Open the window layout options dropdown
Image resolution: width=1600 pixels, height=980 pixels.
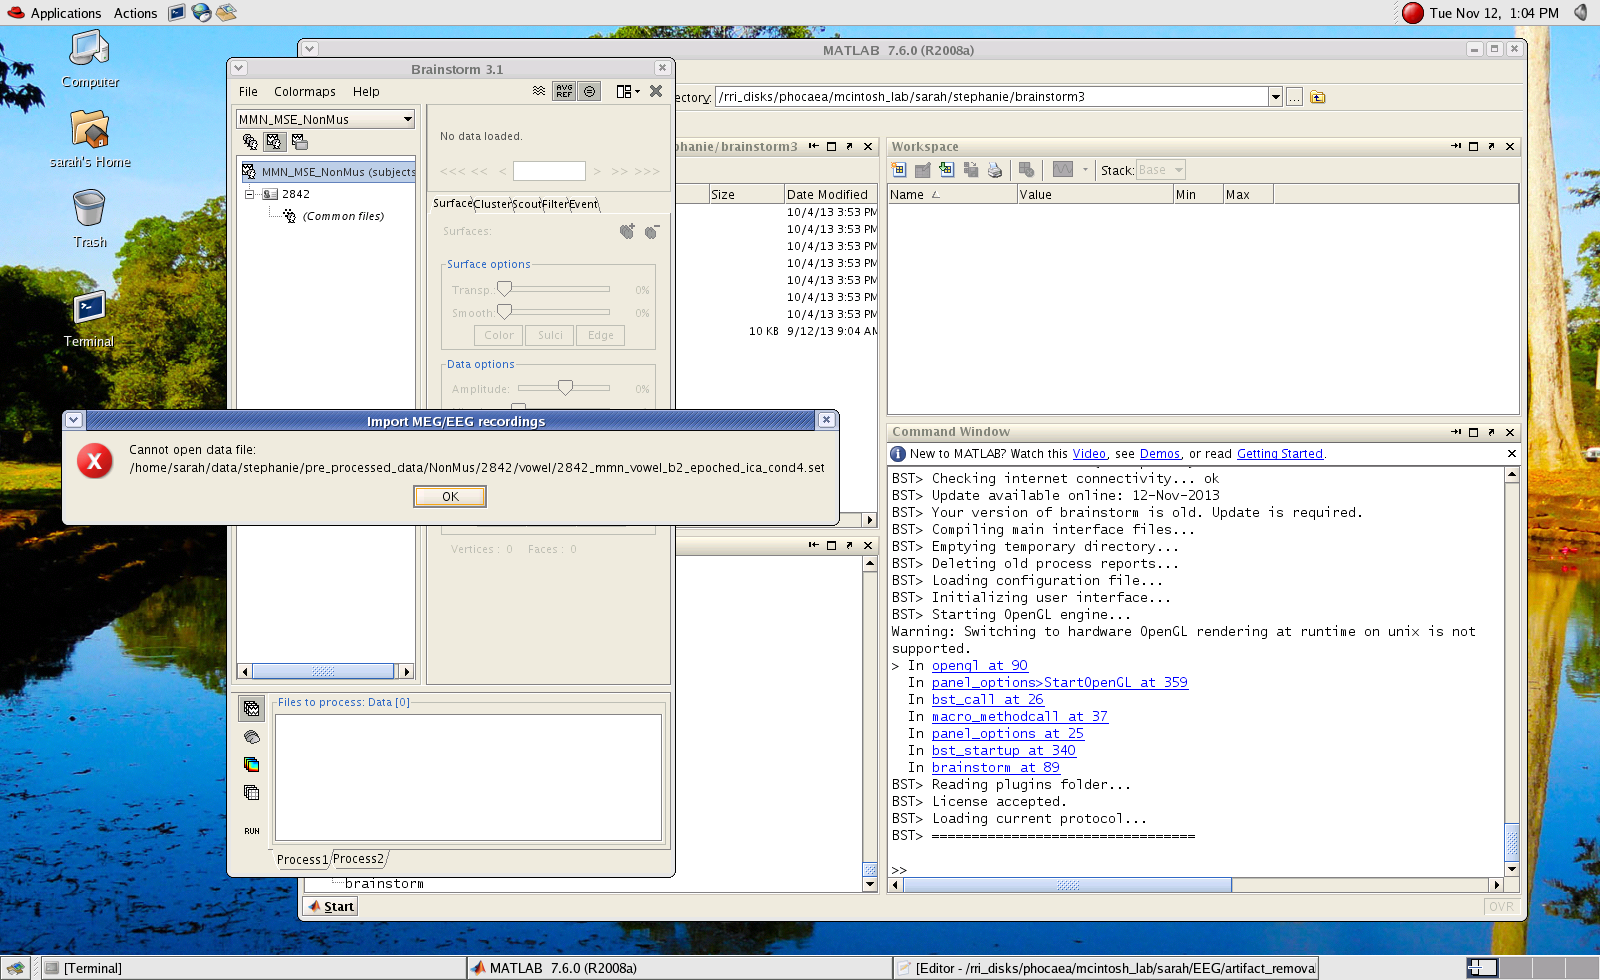(x=628, y=91)
